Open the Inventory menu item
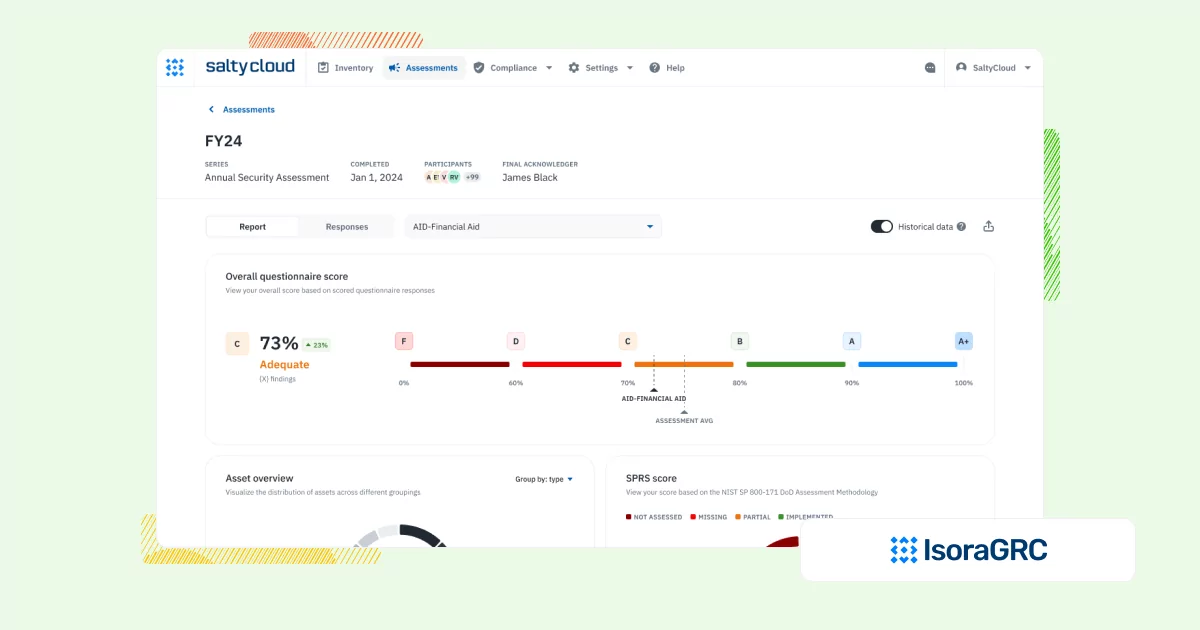 coord(345,68)
